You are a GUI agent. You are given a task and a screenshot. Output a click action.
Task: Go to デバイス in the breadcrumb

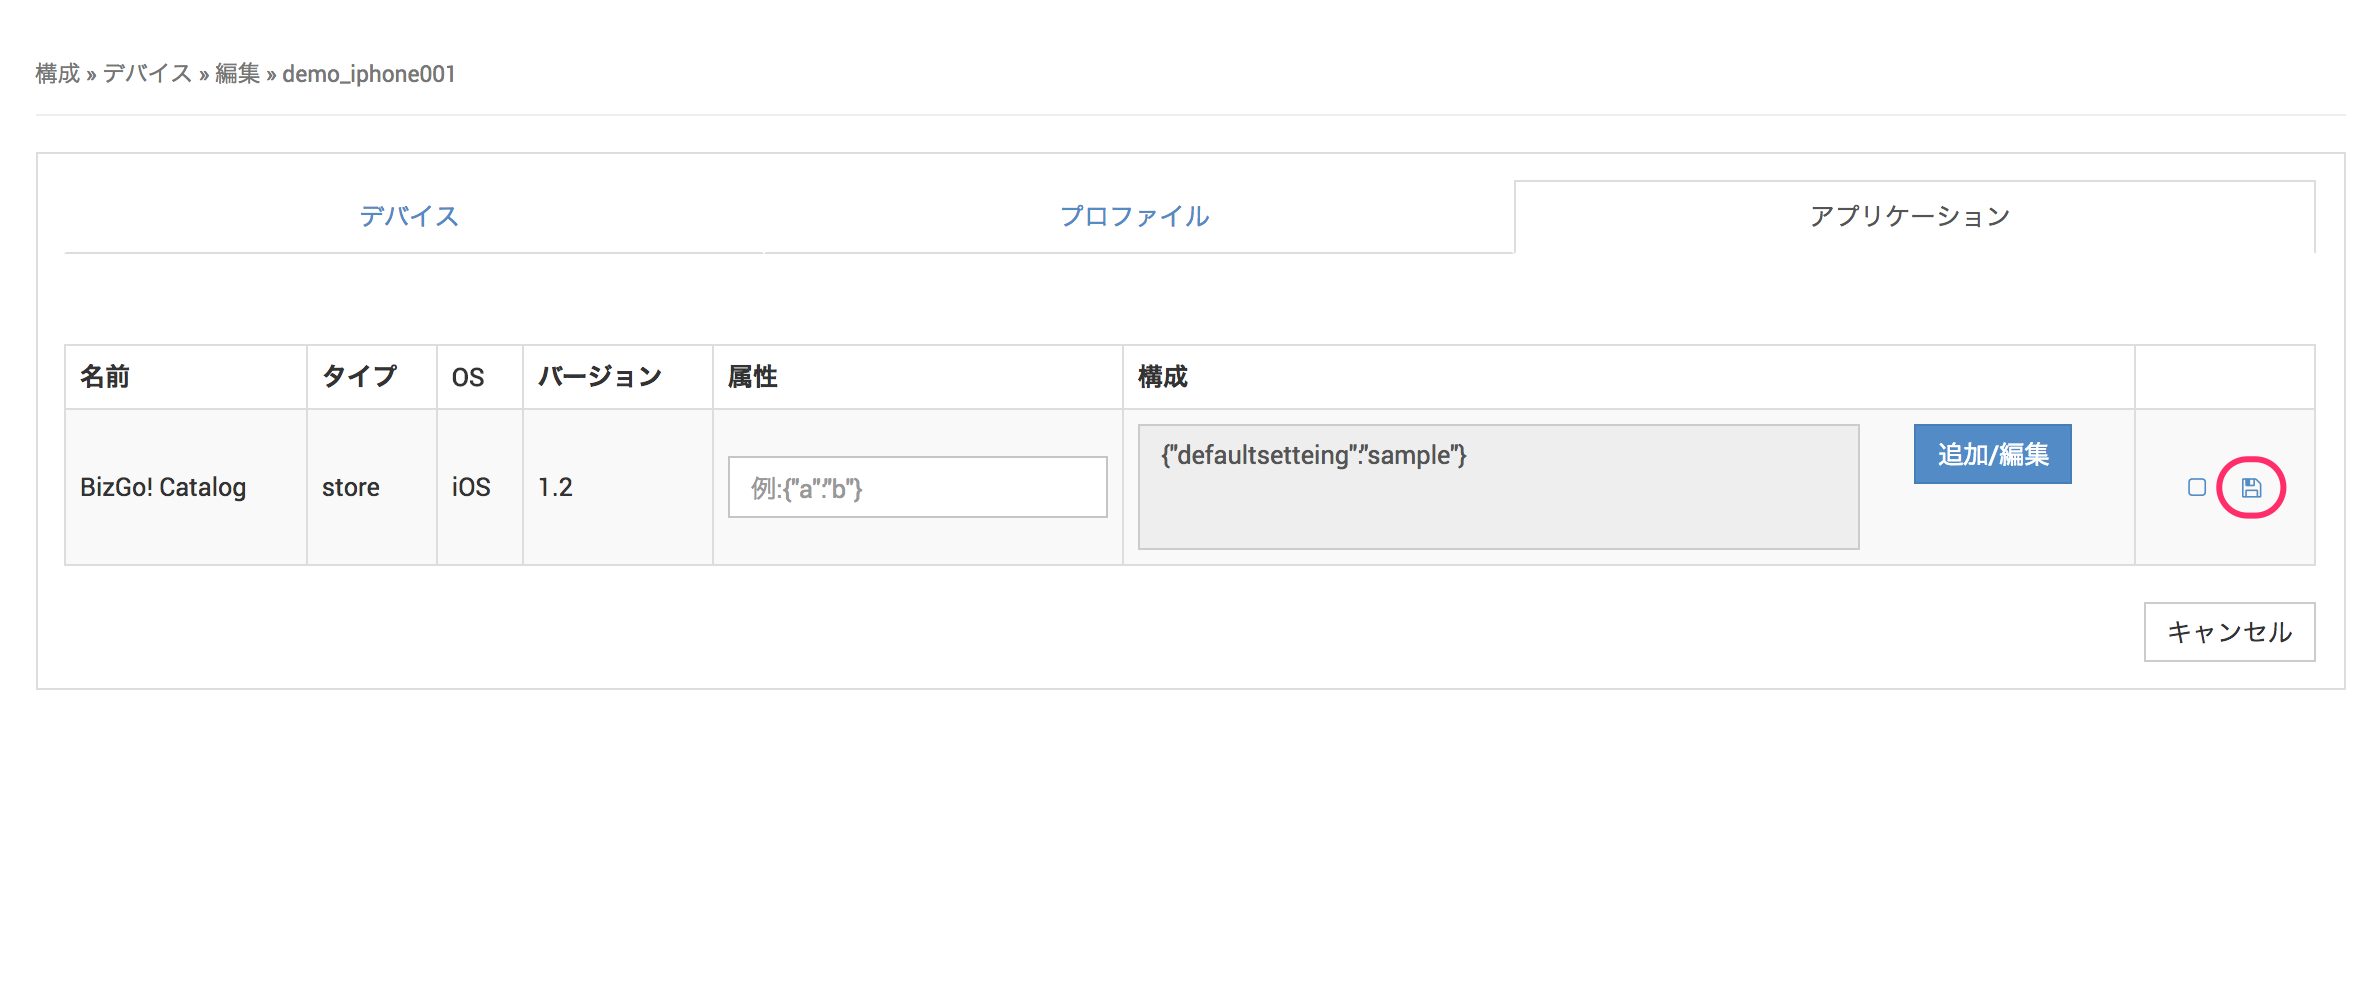tap(148, 74)
